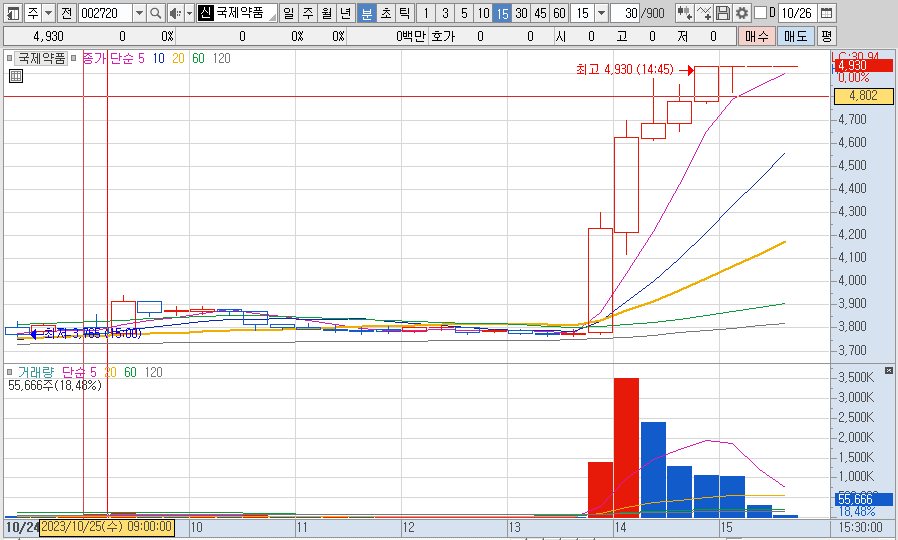
Task: Open the candlestick chart add tool
Action: click(x=684, y=13)
